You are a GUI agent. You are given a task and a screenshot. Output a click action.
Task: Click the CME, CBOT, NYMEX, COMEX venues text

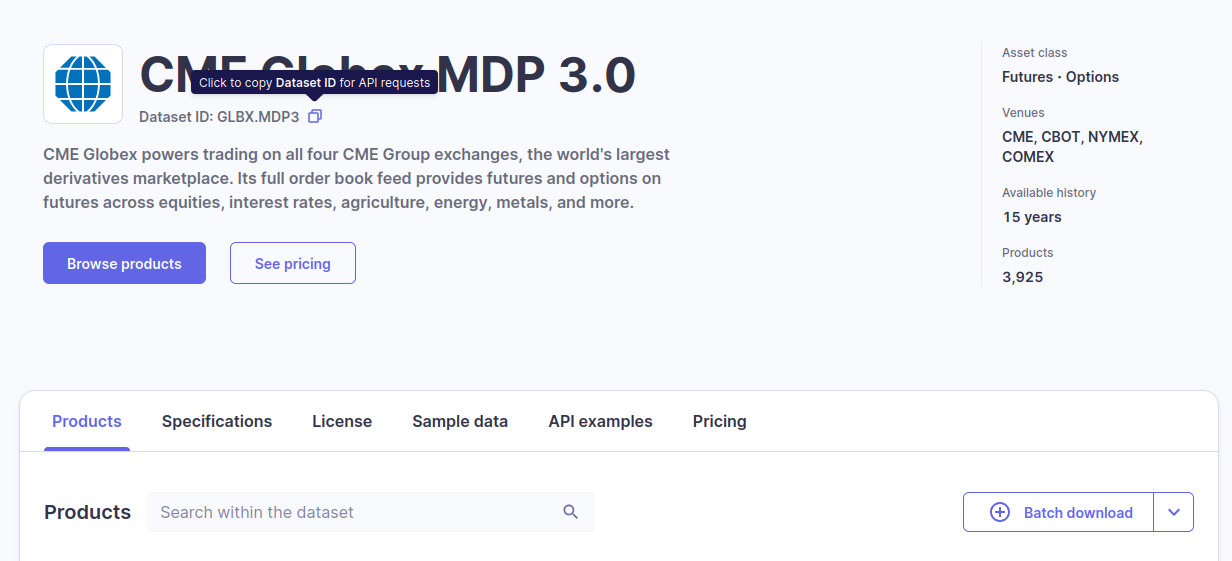[1072, 147]
